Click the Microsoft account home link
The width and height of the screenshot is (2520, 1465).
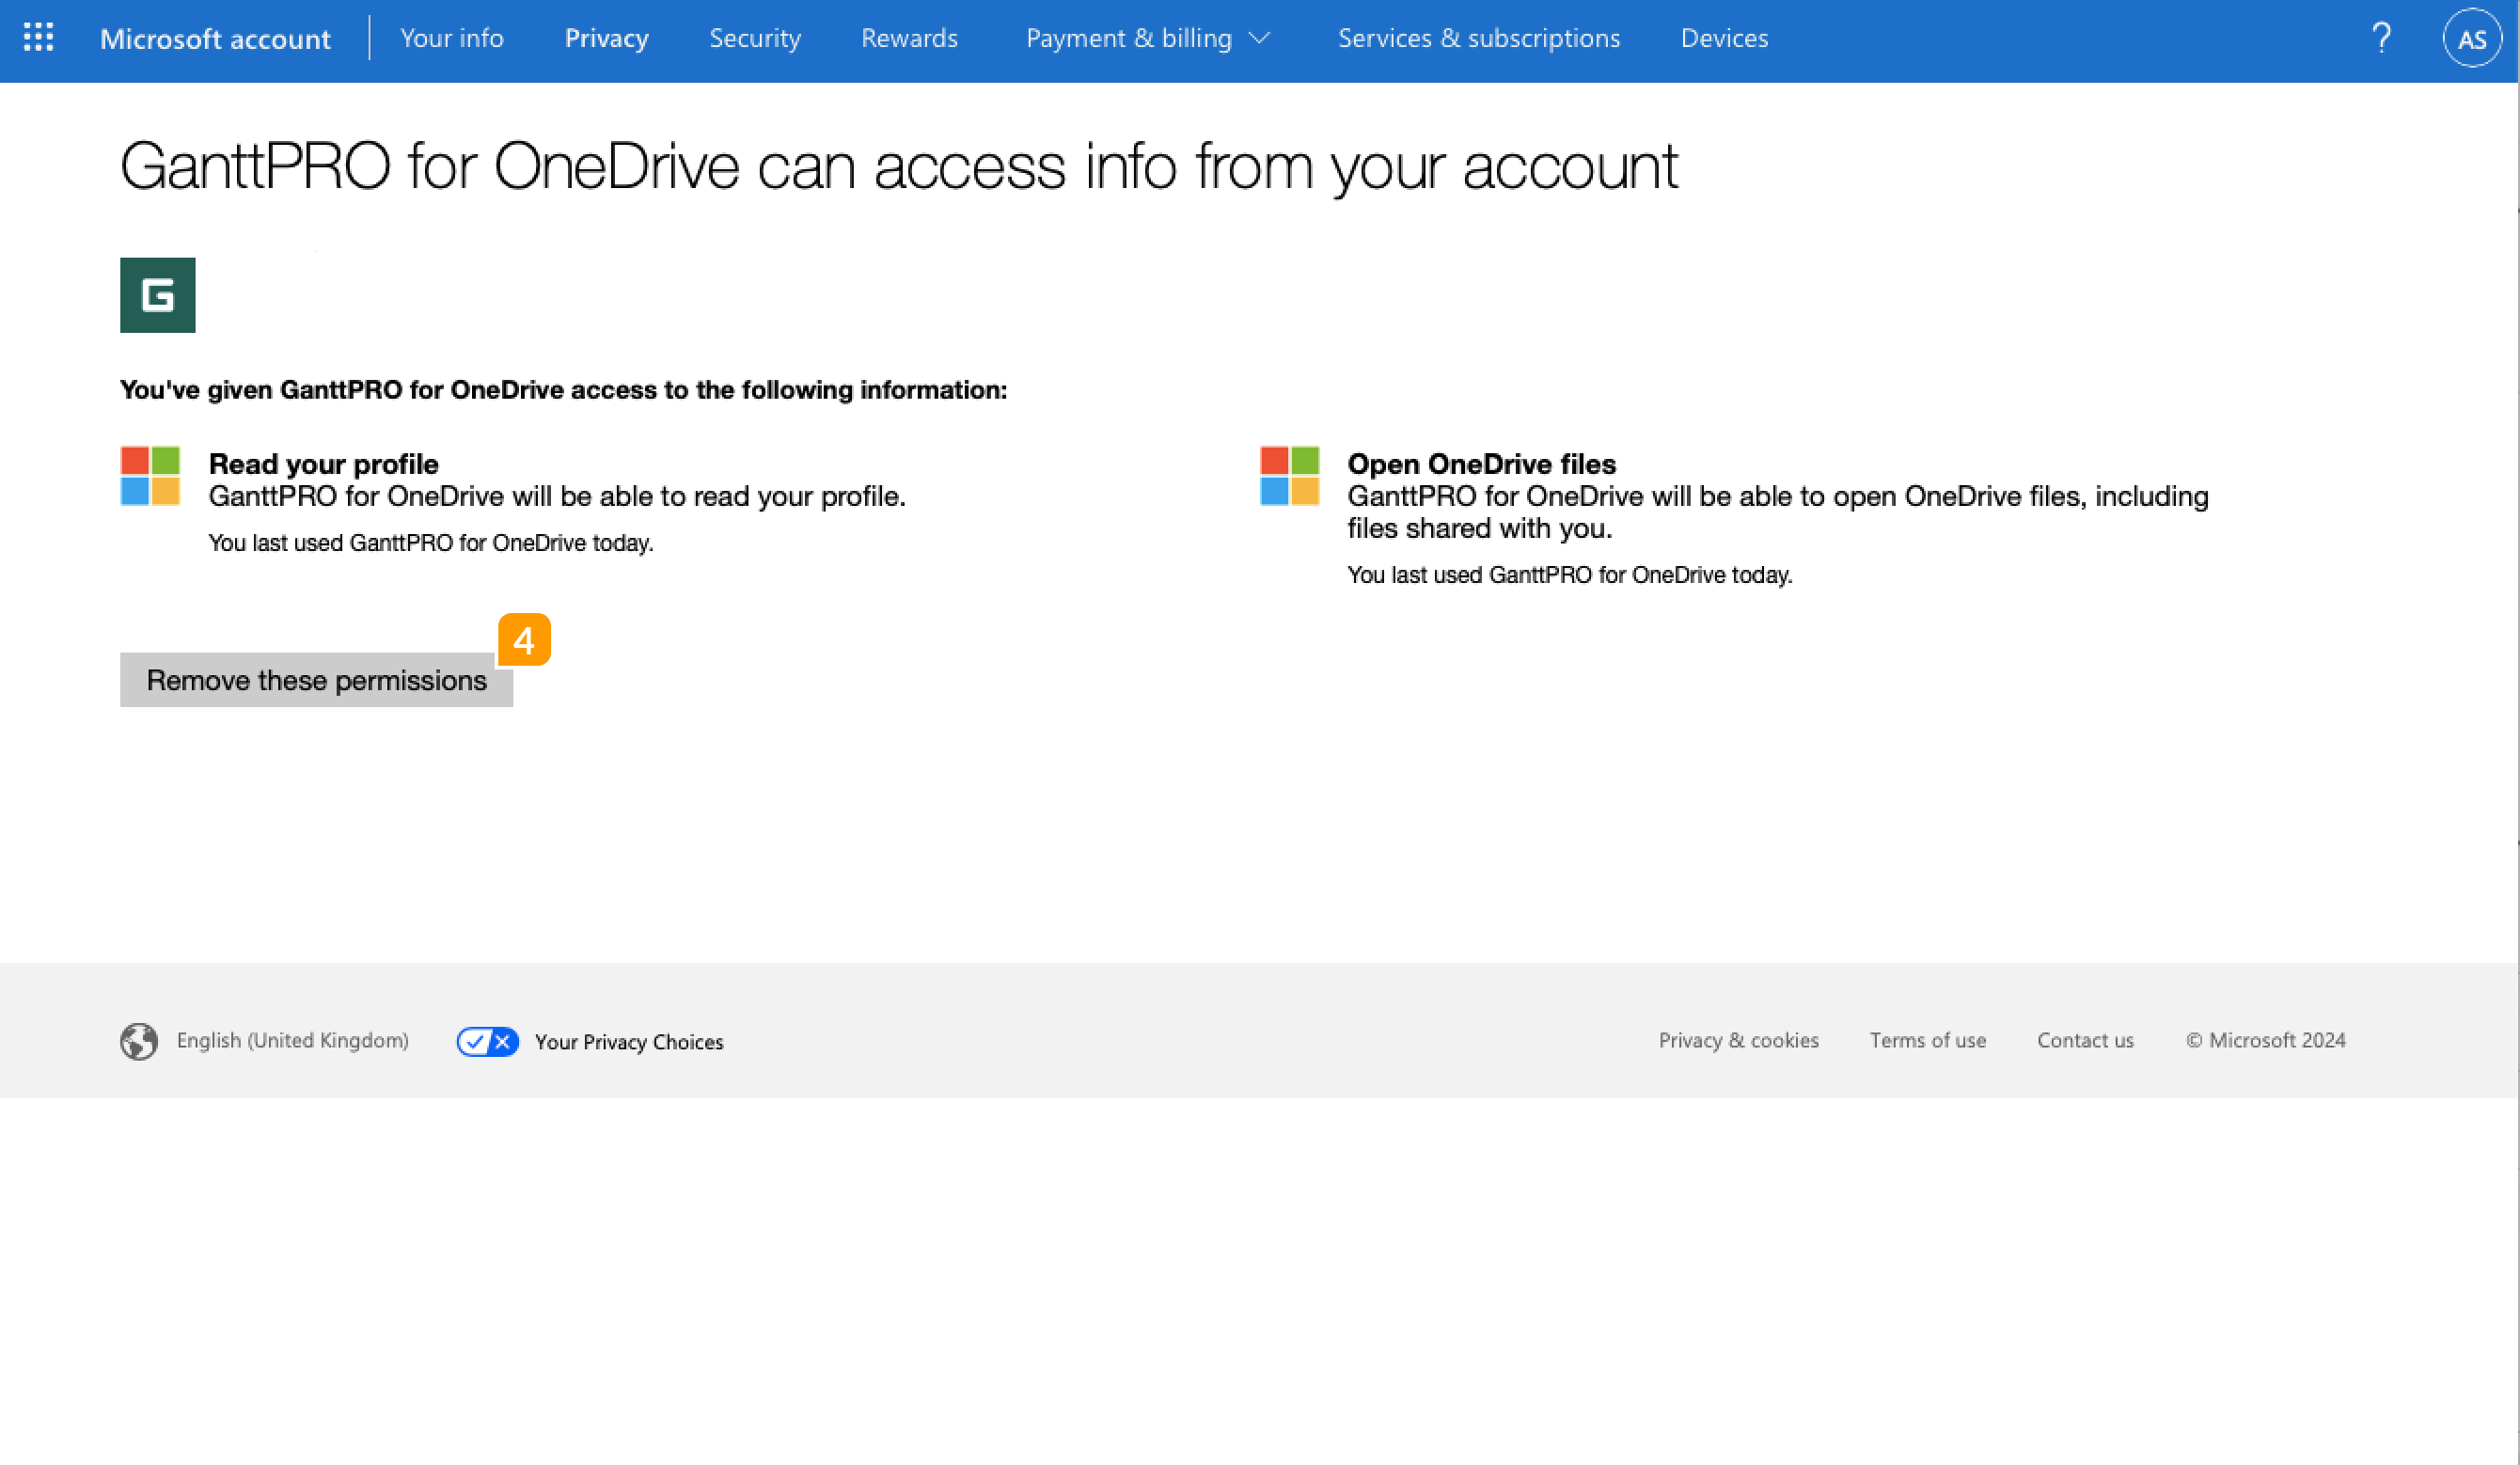[x=215, y=39]
